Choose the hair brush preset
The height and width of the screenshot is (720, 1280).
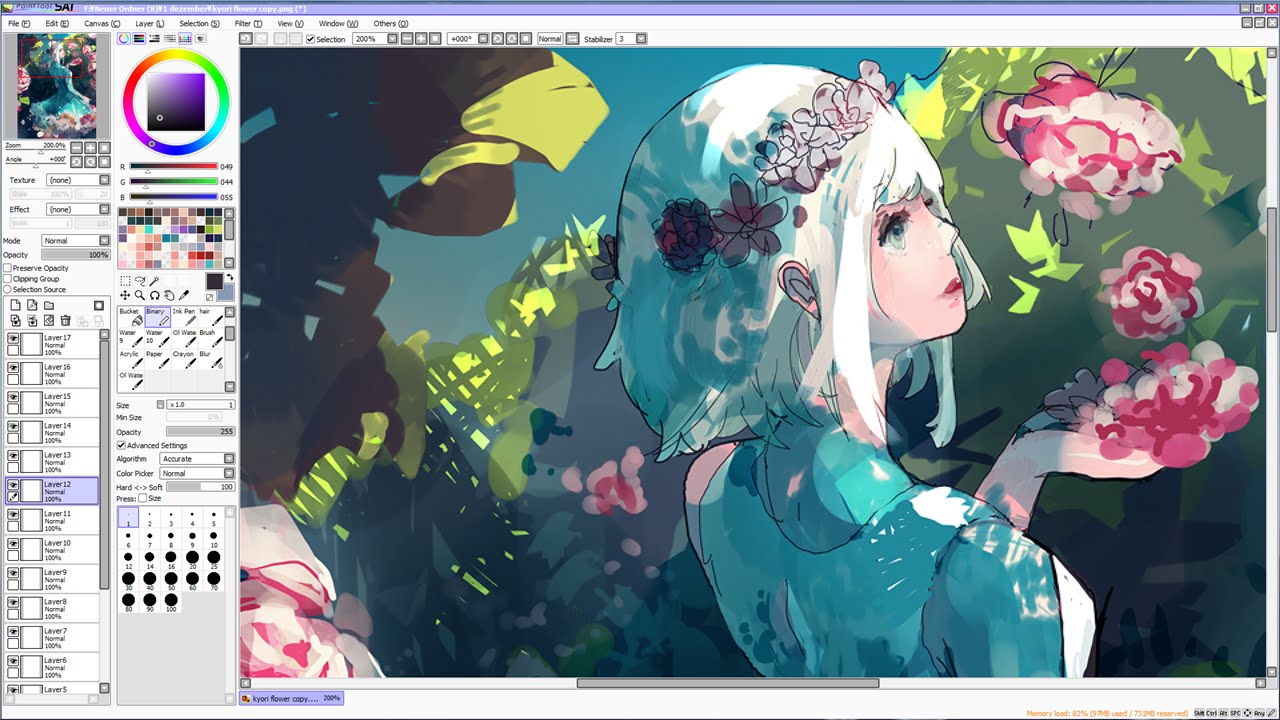point(209,317)
